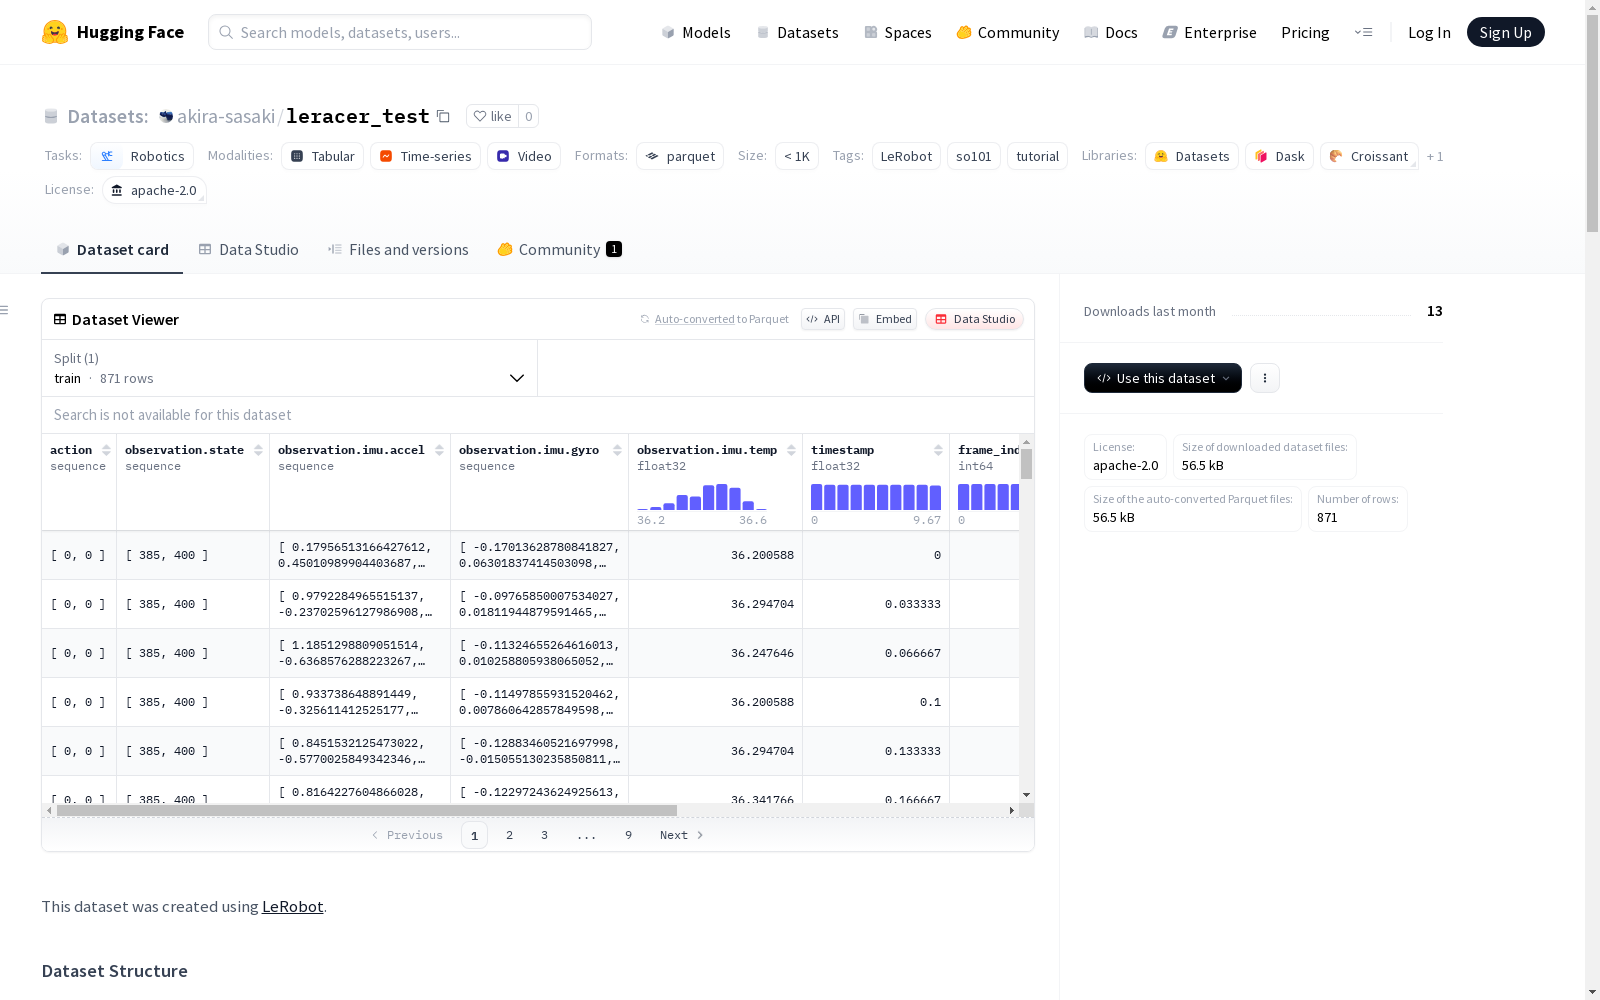Open the Files and versions tab
Screen dimensions: 1600x1000
tap(398, 250)
